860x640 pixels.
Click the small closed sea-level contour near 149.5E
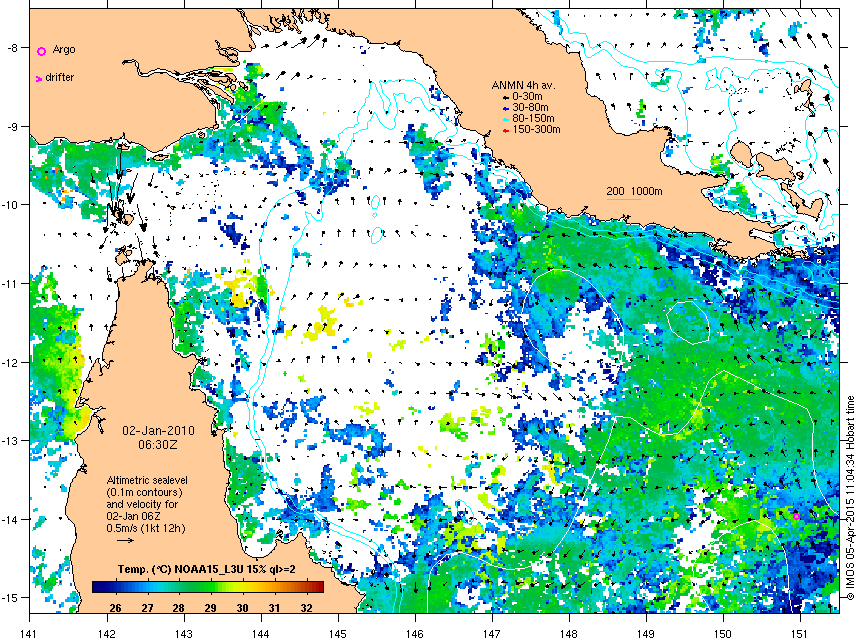click(x=688, y=322)
